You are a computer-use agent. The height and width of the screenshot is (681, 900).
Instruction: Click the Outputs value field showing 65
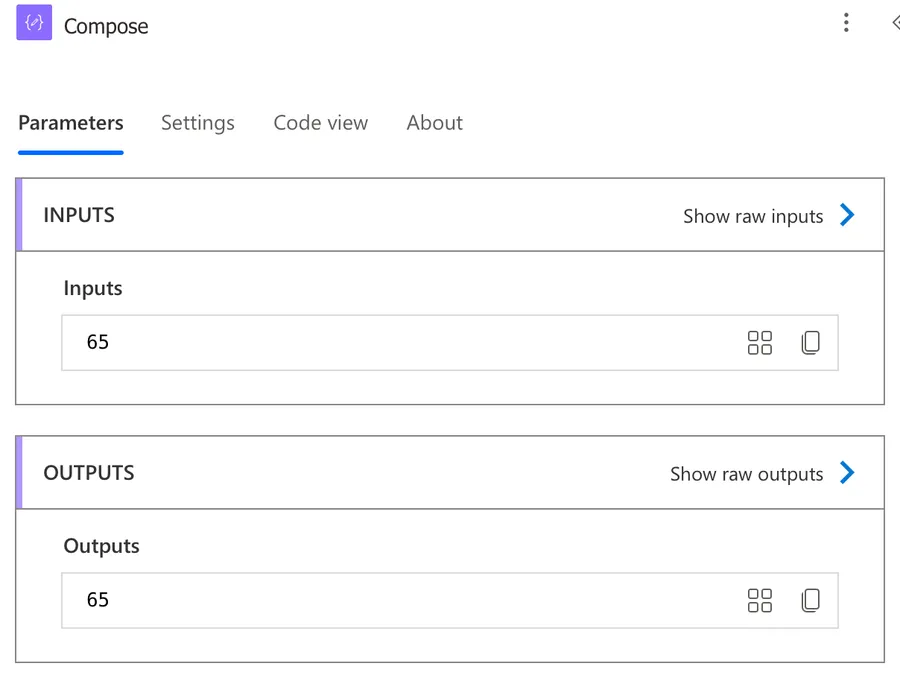pos(400,600)
